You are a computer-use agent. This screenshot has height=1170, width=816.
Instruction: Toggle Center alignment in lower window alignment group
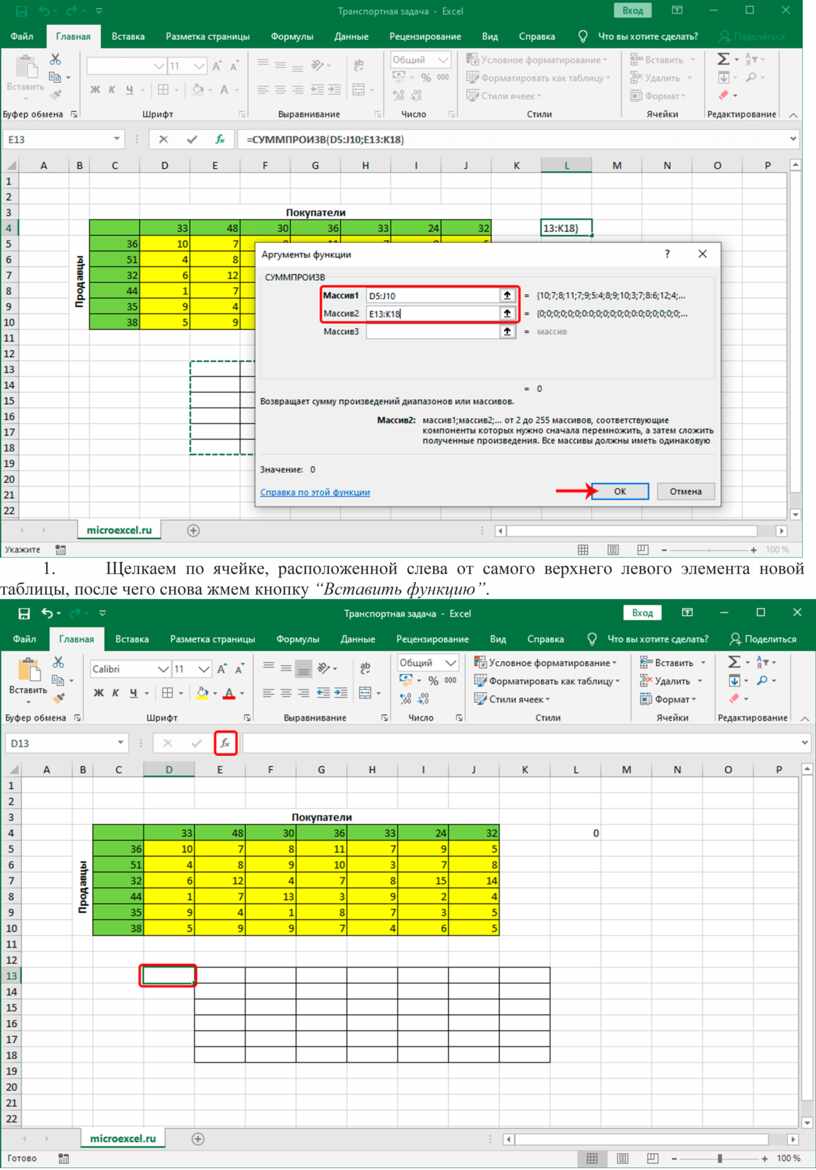[286, 693]
